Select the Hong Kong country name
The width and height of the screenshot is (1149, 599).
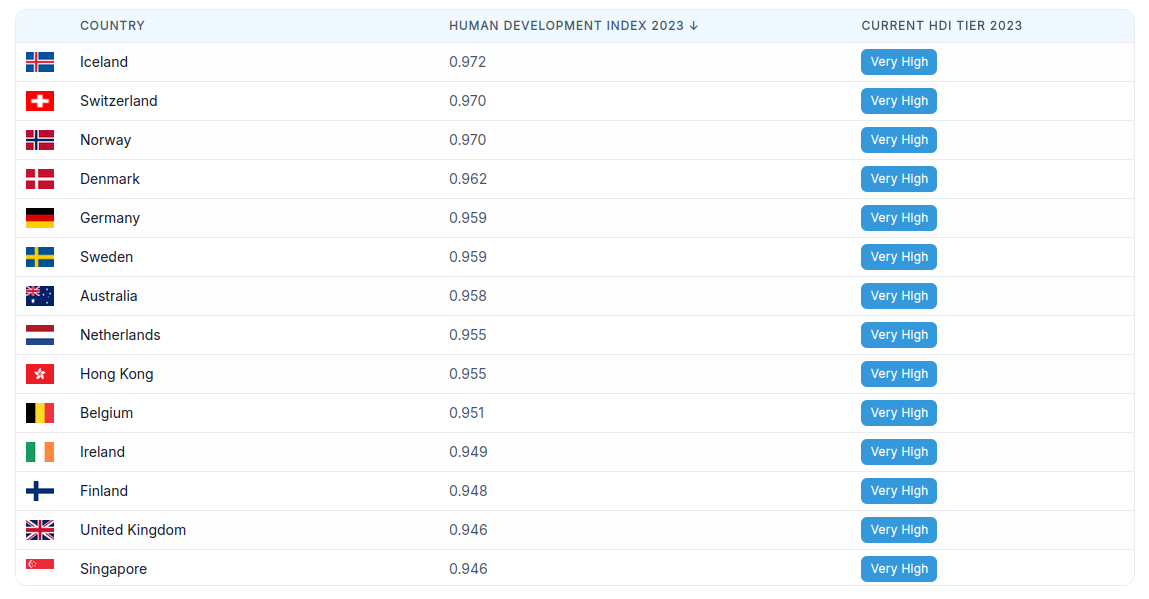click(117, 374)
